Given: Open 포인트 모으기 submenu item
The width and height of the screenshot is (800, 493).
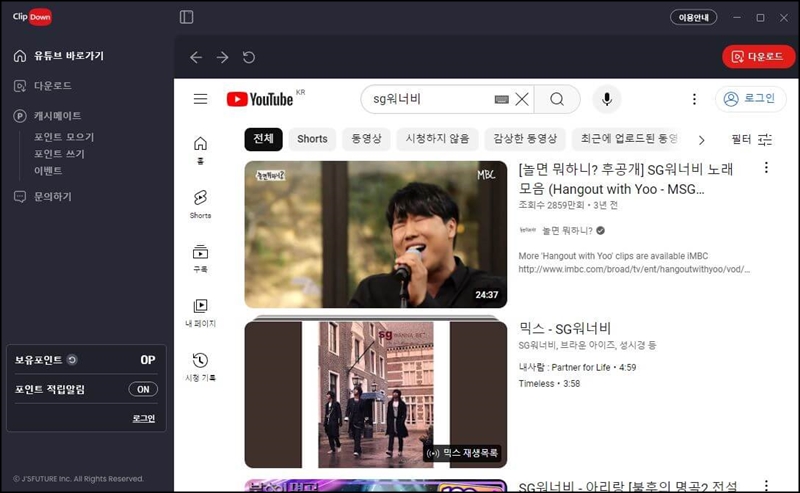Looking at the screenshot, I should [x=64, y=137].
